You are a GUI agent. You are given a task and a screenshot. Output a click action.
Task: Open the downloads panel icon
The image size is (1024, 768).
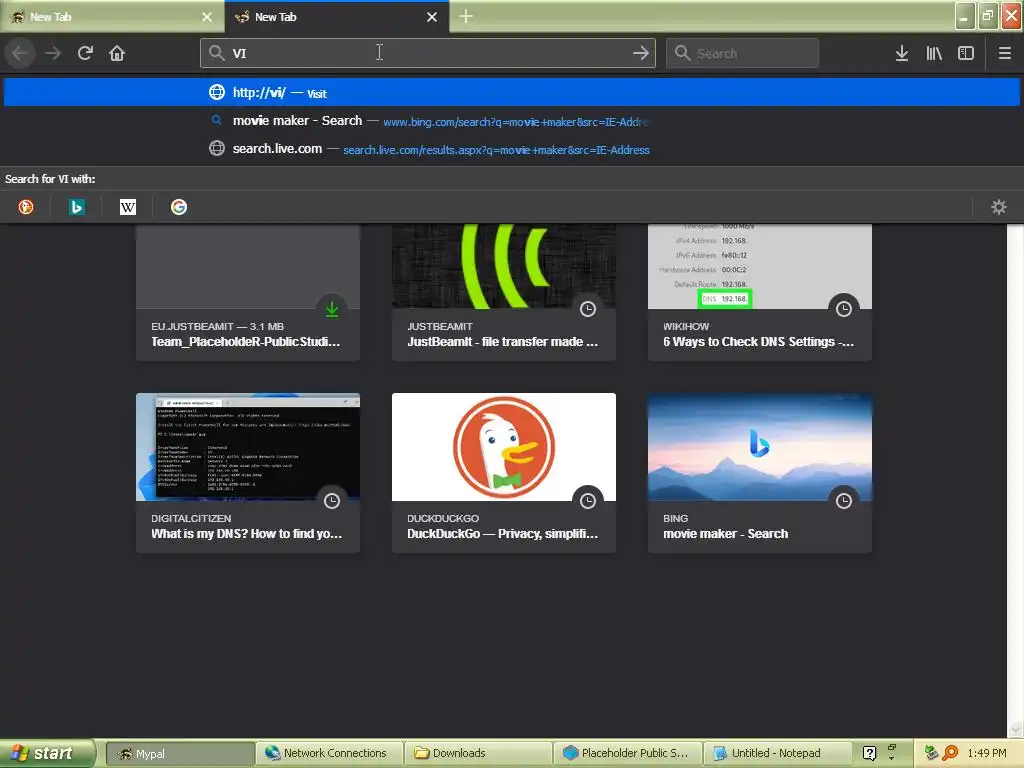pos(901,53)
